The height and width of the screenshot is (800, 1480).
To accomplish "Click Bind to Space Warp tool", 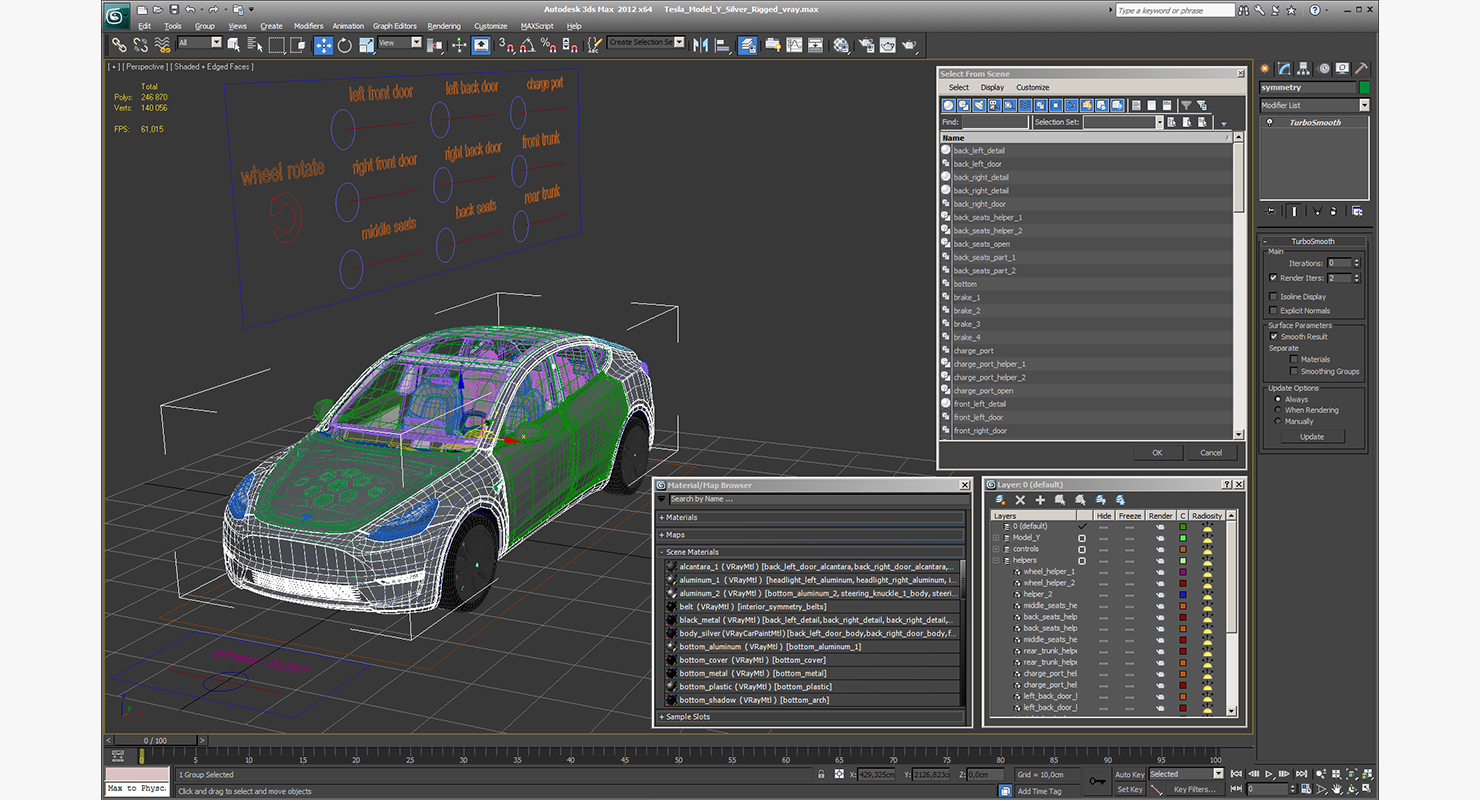I will (162, 45).
